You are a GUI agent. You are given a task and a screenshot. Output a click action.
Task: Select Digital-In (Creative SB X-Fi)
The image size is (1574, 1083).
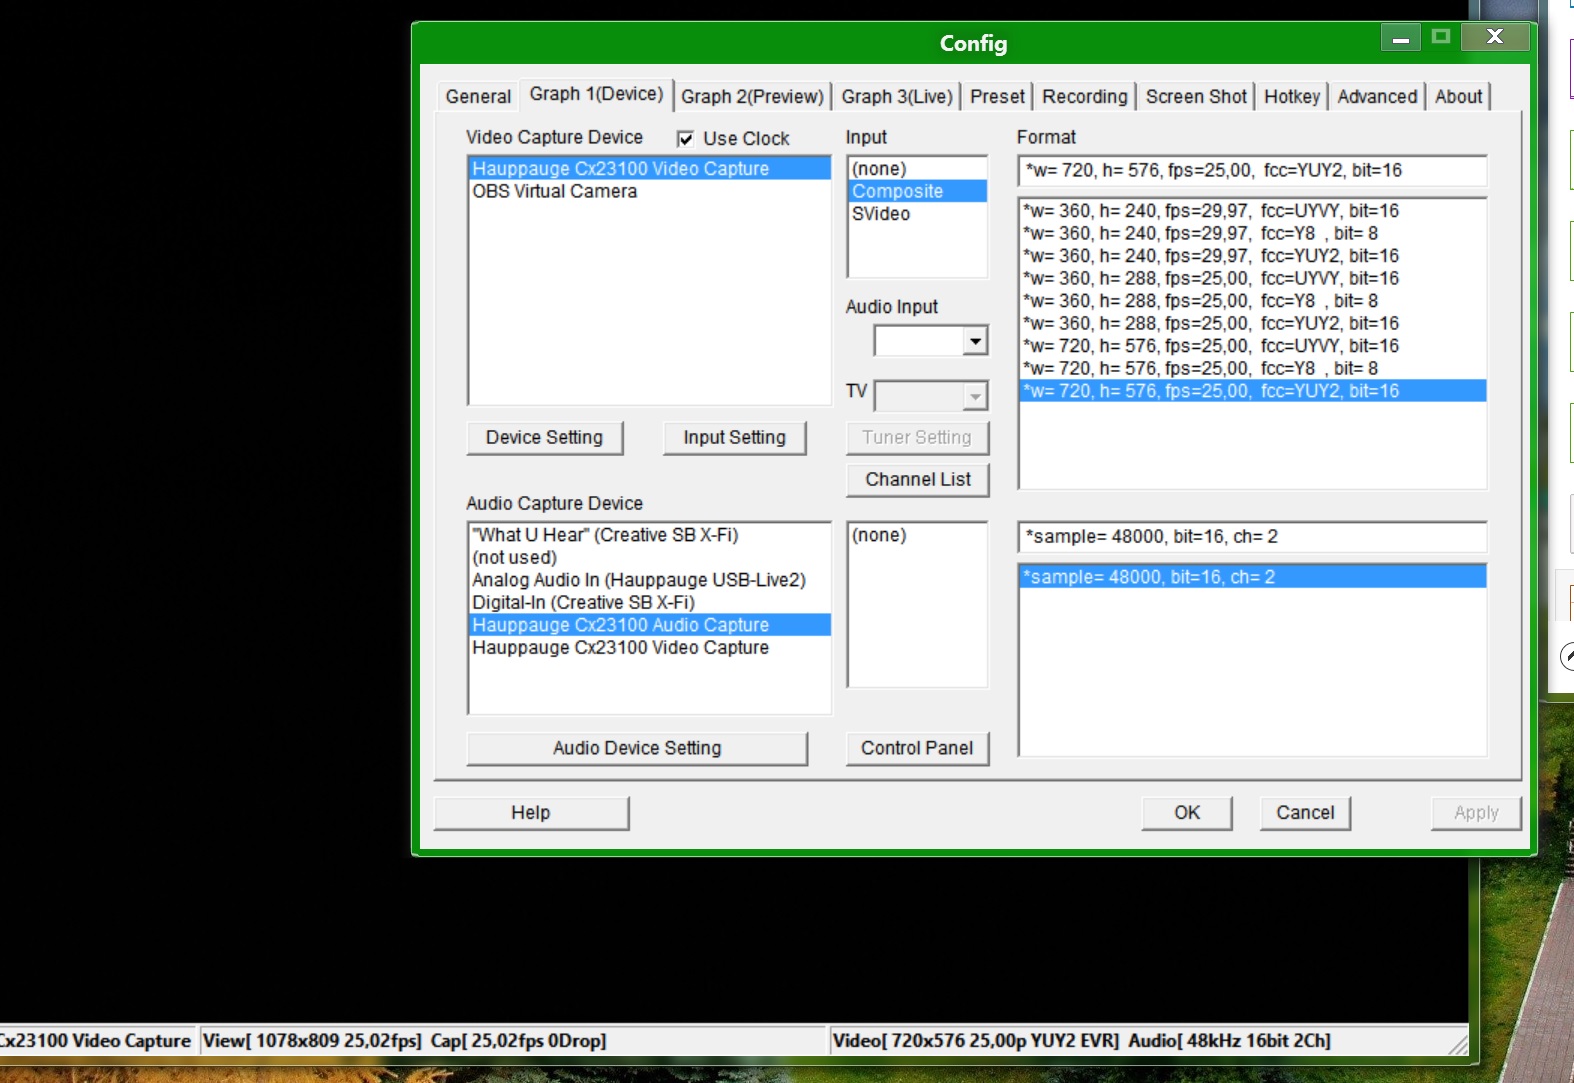tap(649, 602)
